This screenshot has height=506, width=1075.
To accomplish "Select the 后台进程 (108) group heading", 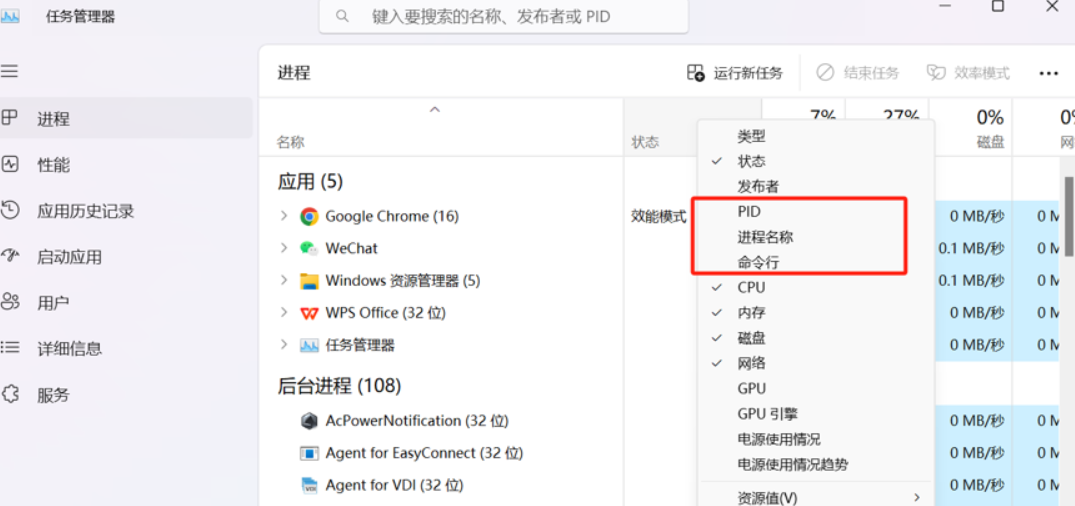I will (339, 386).
